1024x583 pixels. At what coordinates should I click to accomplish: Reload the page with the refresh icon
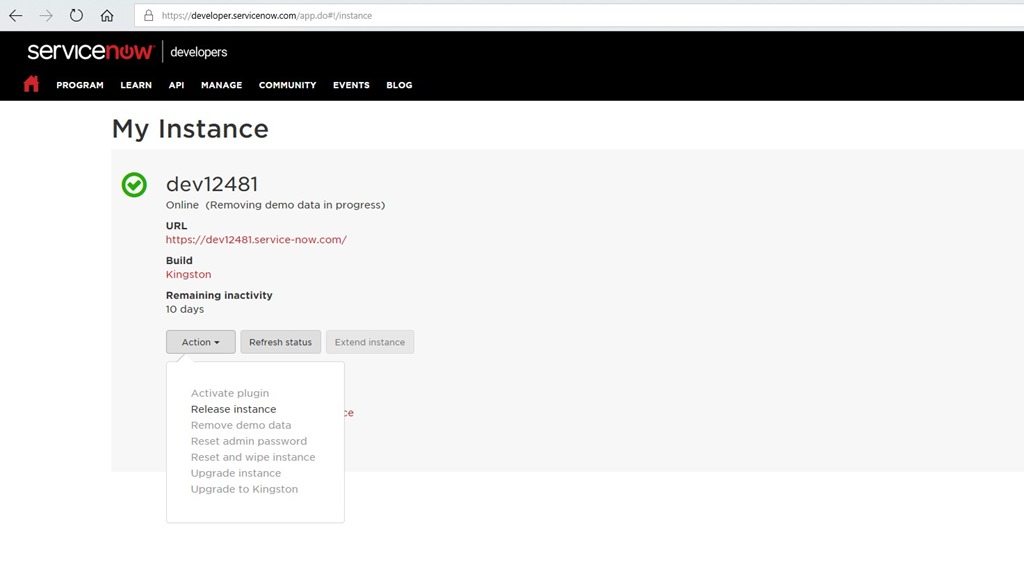point(76,15)
